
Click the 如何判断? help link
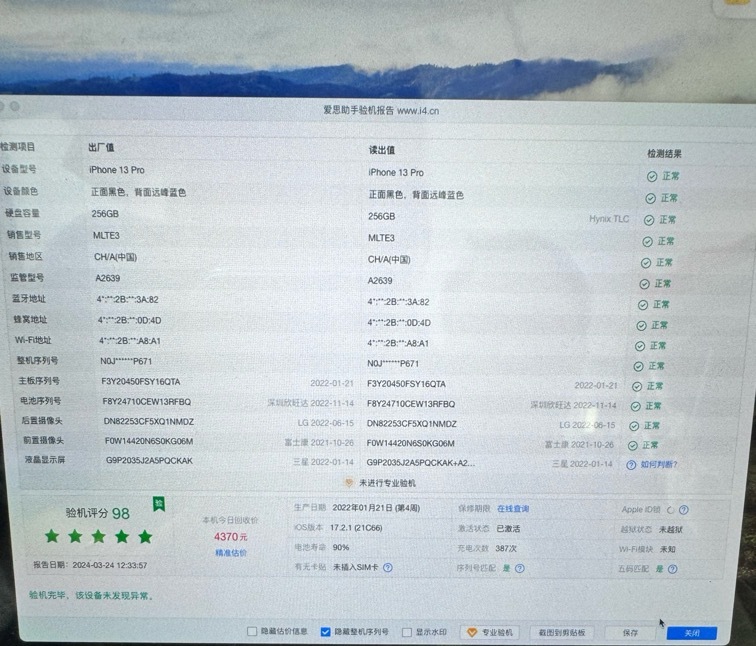(x=659, y=465)
